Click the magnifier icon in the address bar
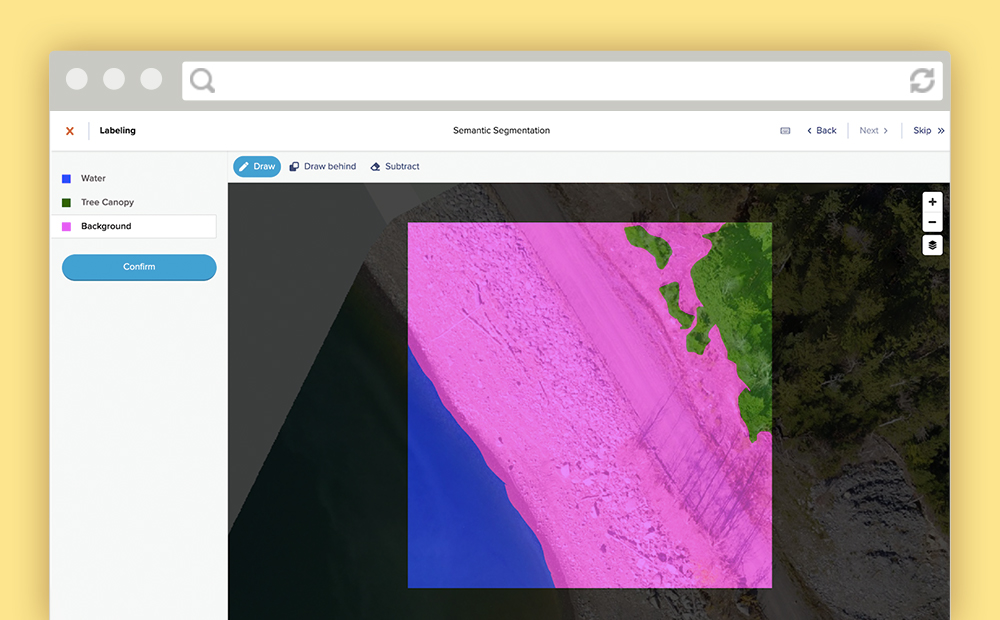The height and width of the screenshot is (620, 1000). (x=202, y=81)
